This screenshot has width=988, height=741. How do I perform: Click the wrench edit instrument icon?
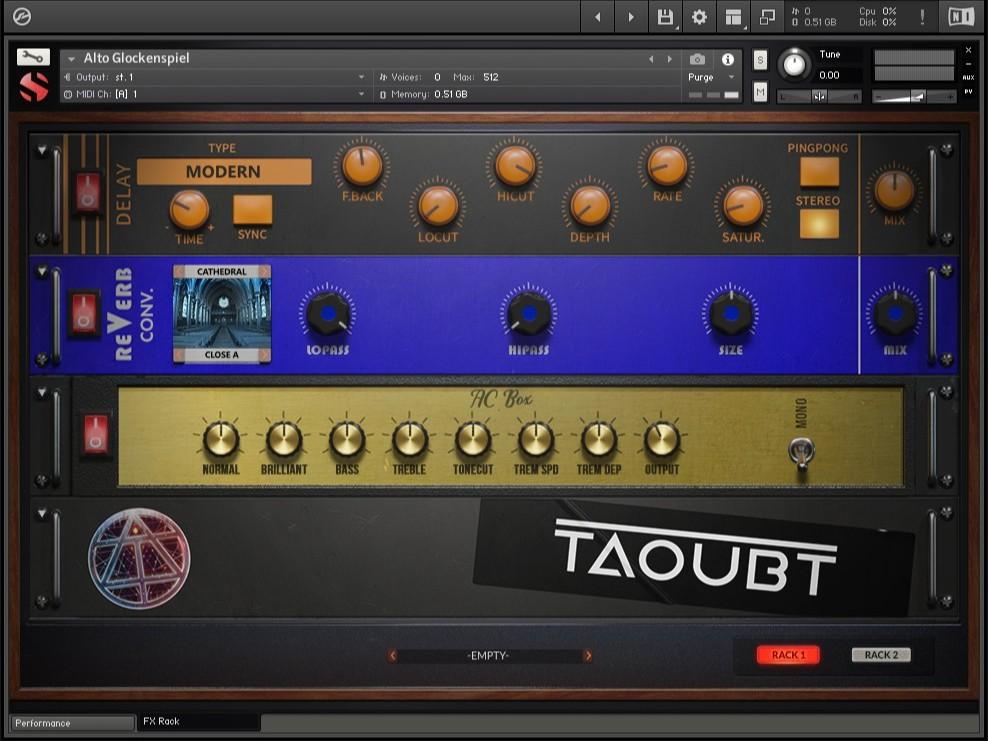pyautogui.click(x=33, y=57)
